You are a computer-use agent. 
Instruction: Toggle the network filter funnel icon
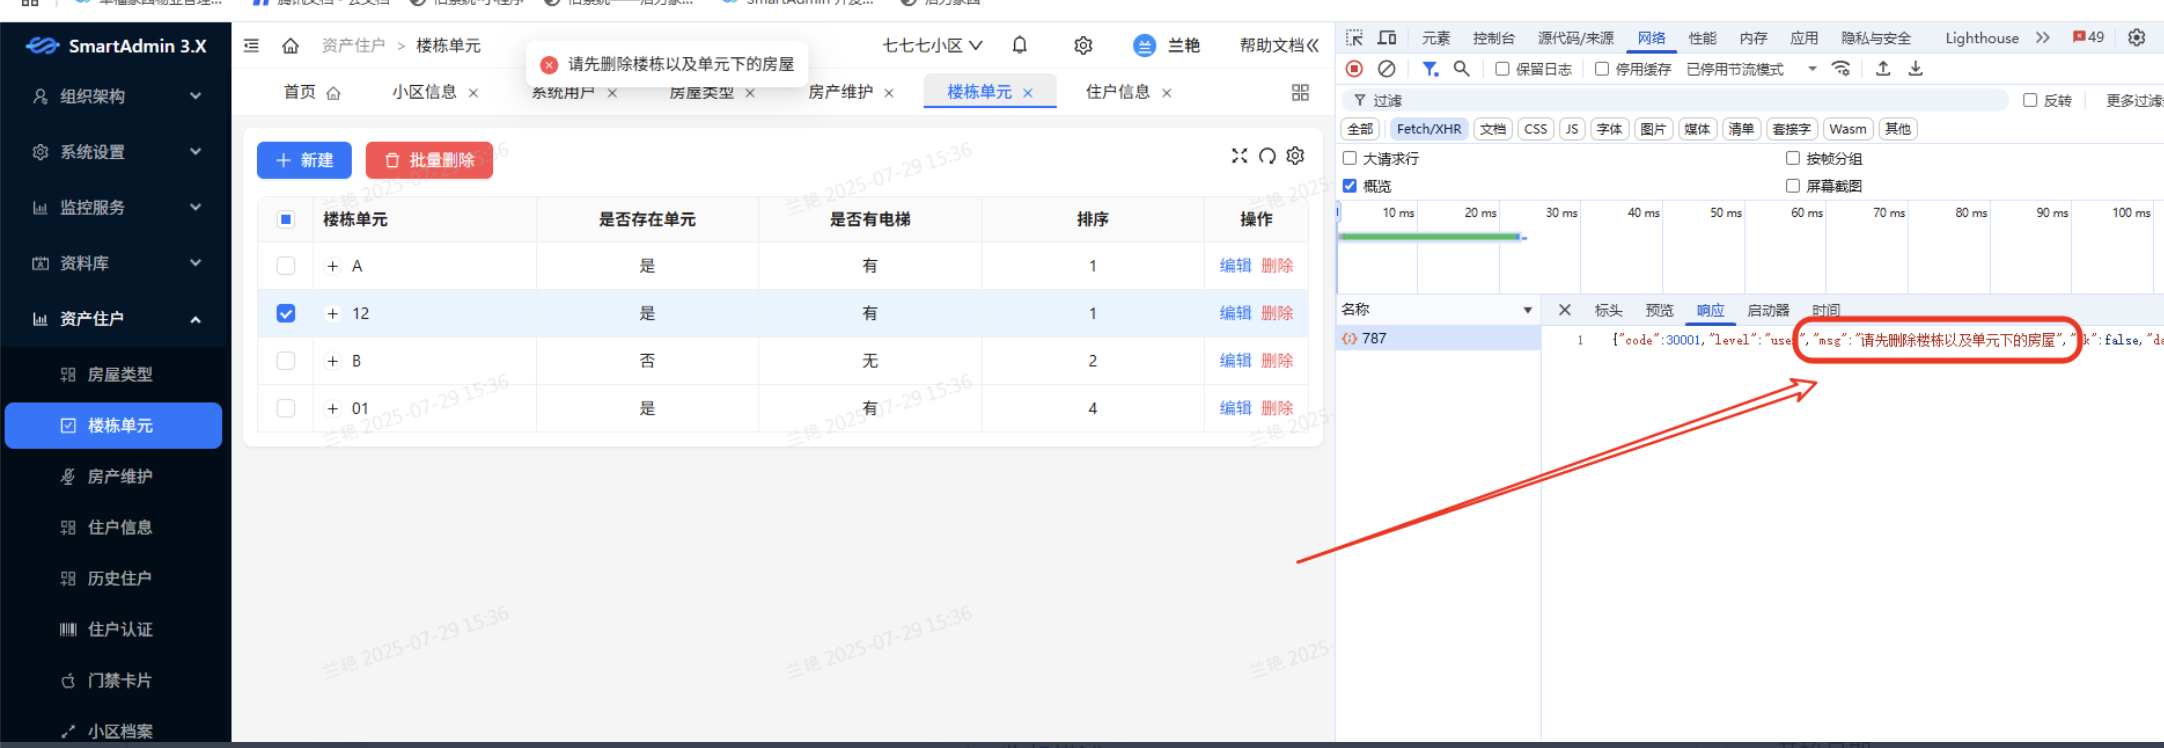[x=1430, y=68]
